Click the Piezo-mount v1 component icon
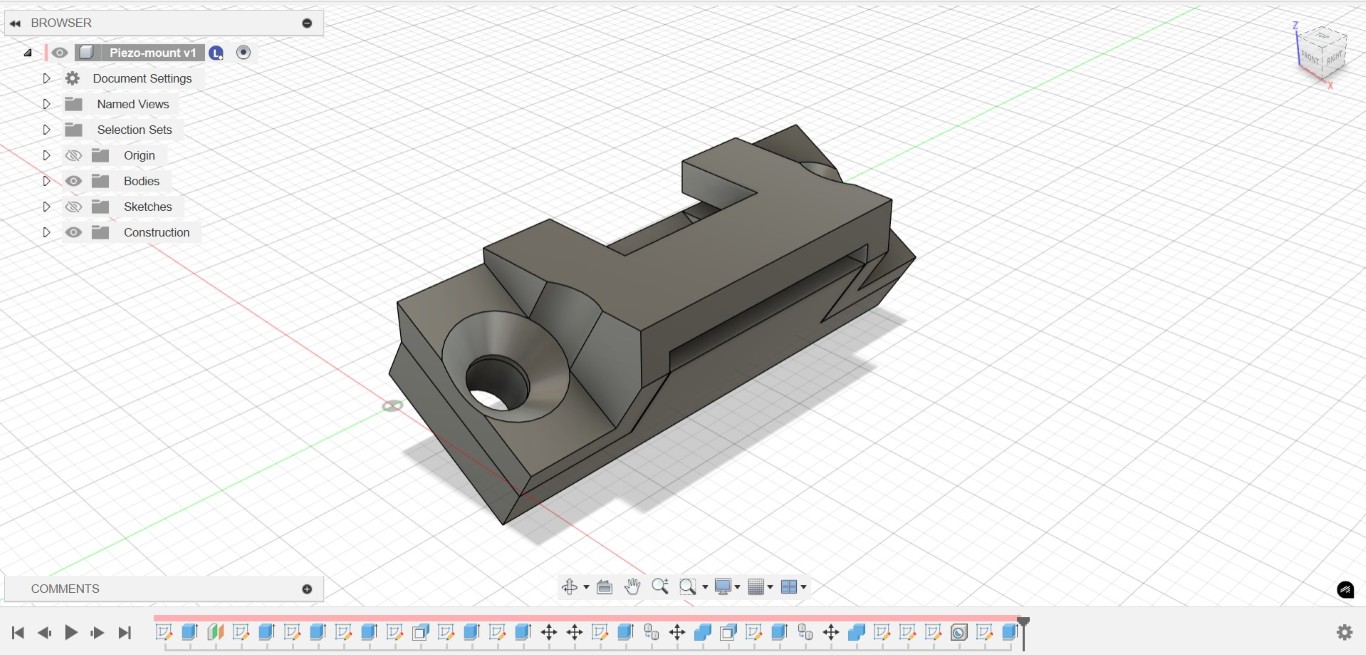Image resolution: width=1366 pixels, height=655 pixels. point(87,53)
